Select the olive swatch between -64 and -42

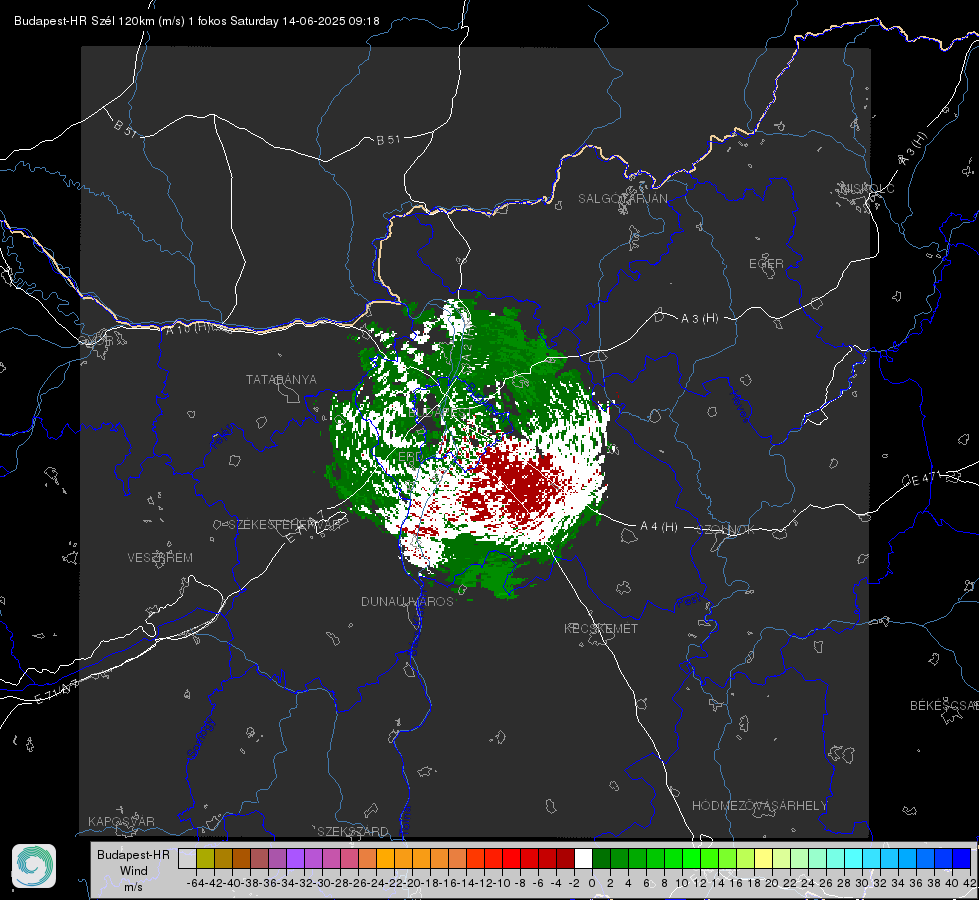pyautogui.click(x=205, y=858)
